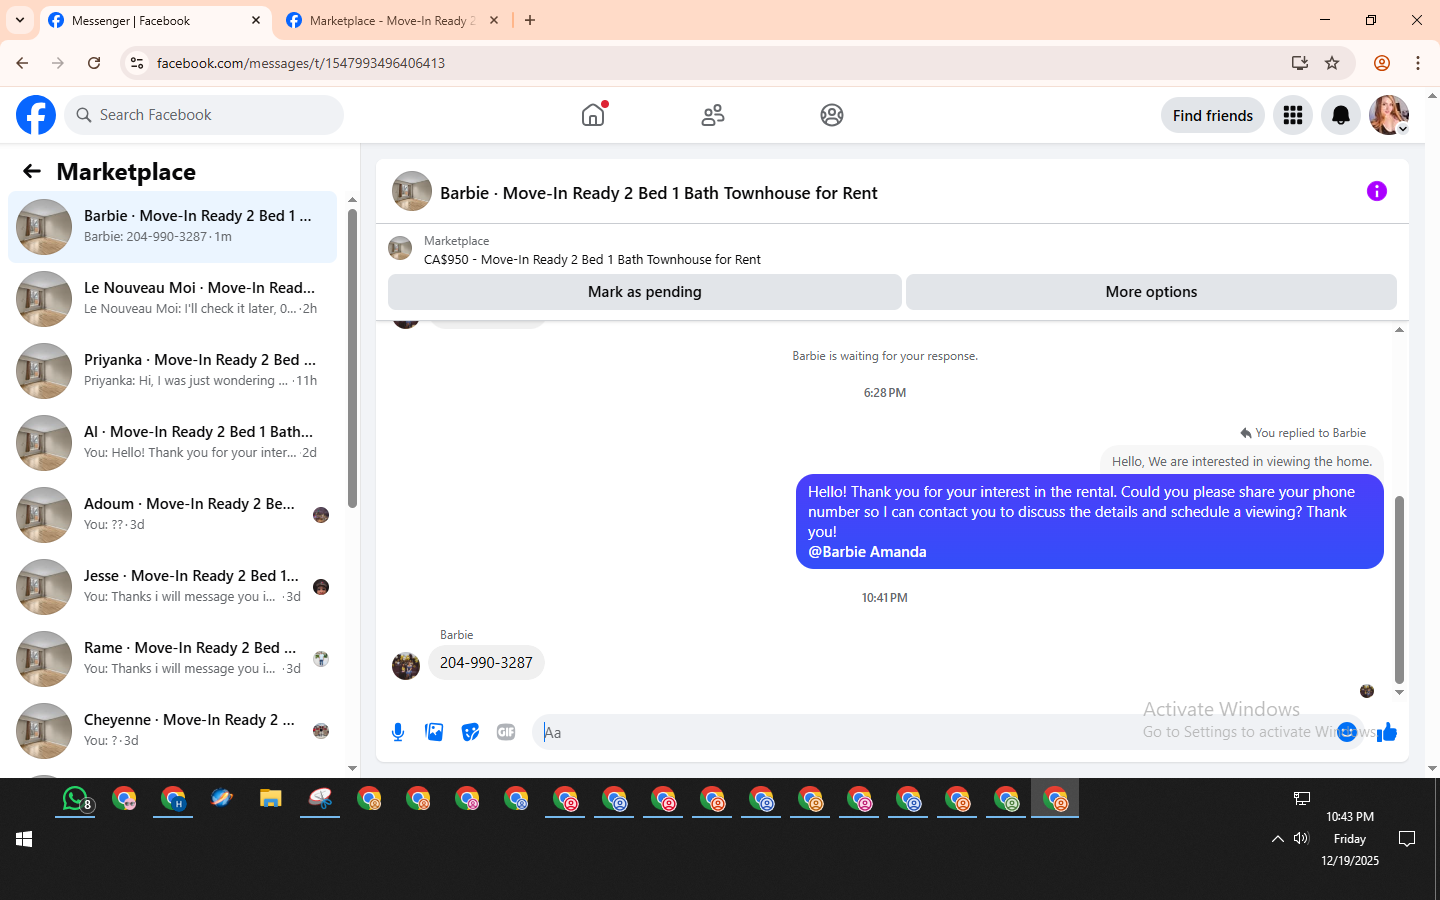Open the emoji picker in message box
The width and height of the screenshot is (1440, 900).
(x=1347, y=732)
